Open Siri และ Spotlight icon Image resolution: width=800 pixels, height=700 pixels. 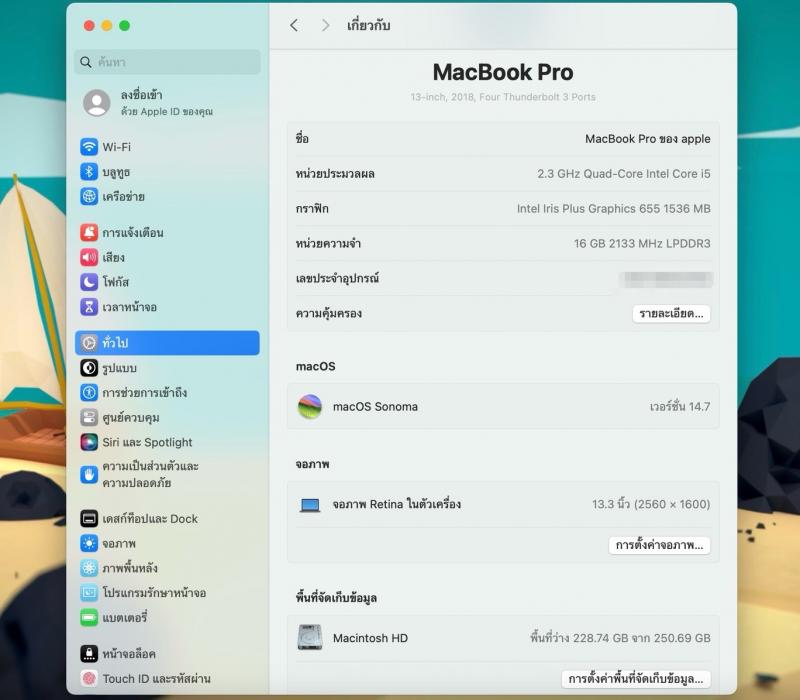click(x=90, y=442)
